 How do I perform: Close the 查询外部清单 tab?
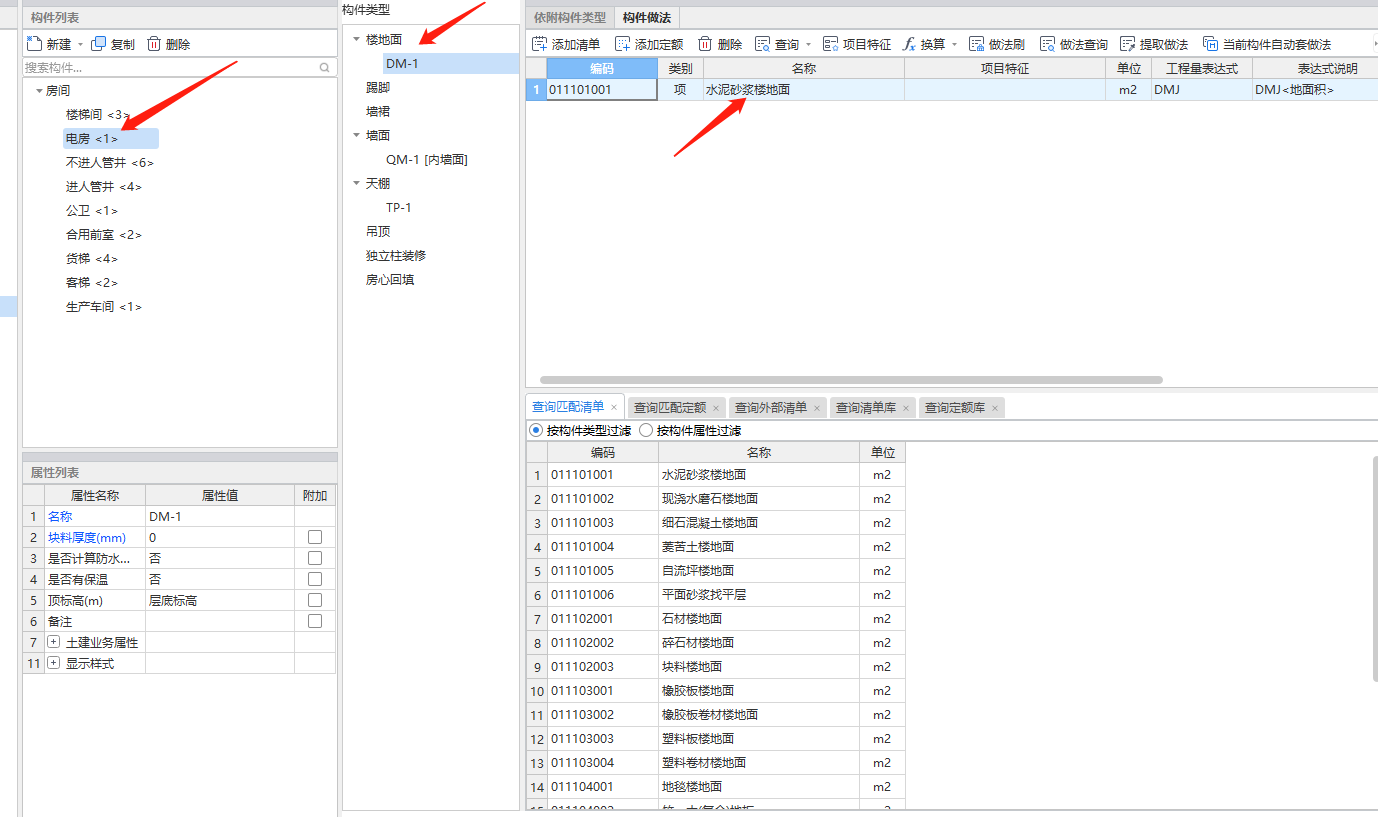coord(817,408)
